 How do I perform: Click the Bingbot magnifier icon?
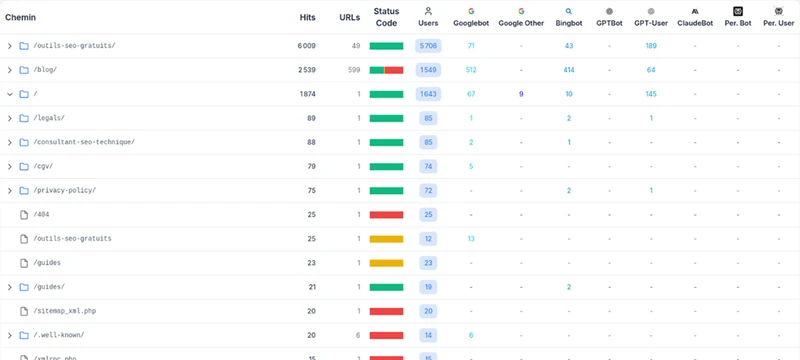(x=569, y=11)
